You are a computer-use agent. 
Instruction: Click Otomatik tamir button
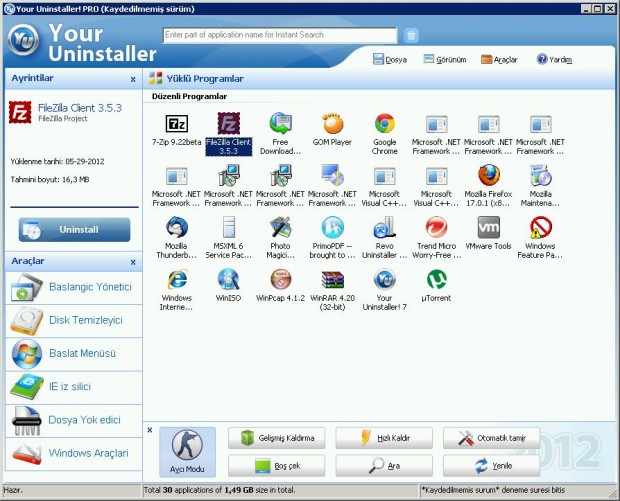pos(491,438)
